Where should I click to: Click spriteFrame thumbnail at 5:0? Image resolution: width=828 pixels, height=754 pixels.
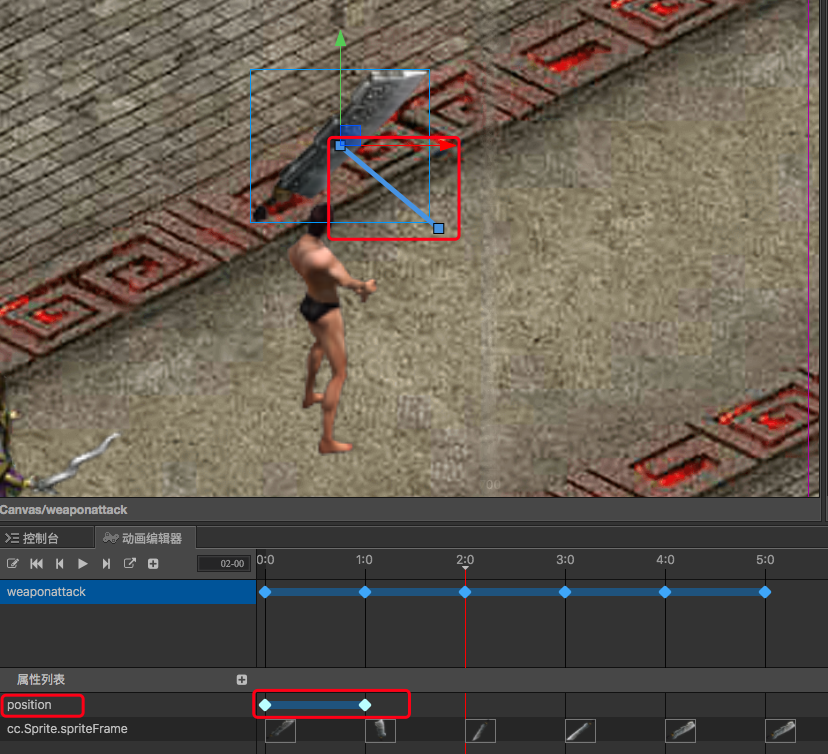[780, 731]
